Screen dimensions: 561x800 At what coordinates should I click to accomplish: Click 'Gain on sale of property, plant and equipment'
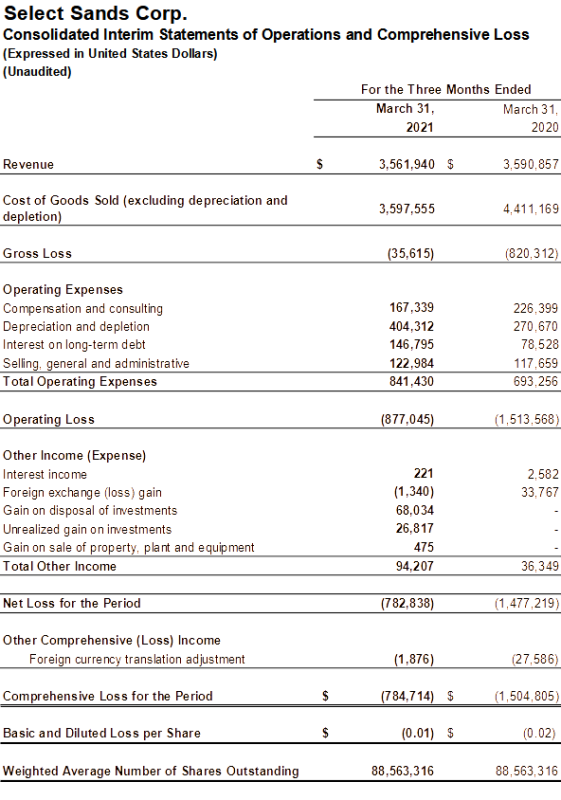[129, 547]
